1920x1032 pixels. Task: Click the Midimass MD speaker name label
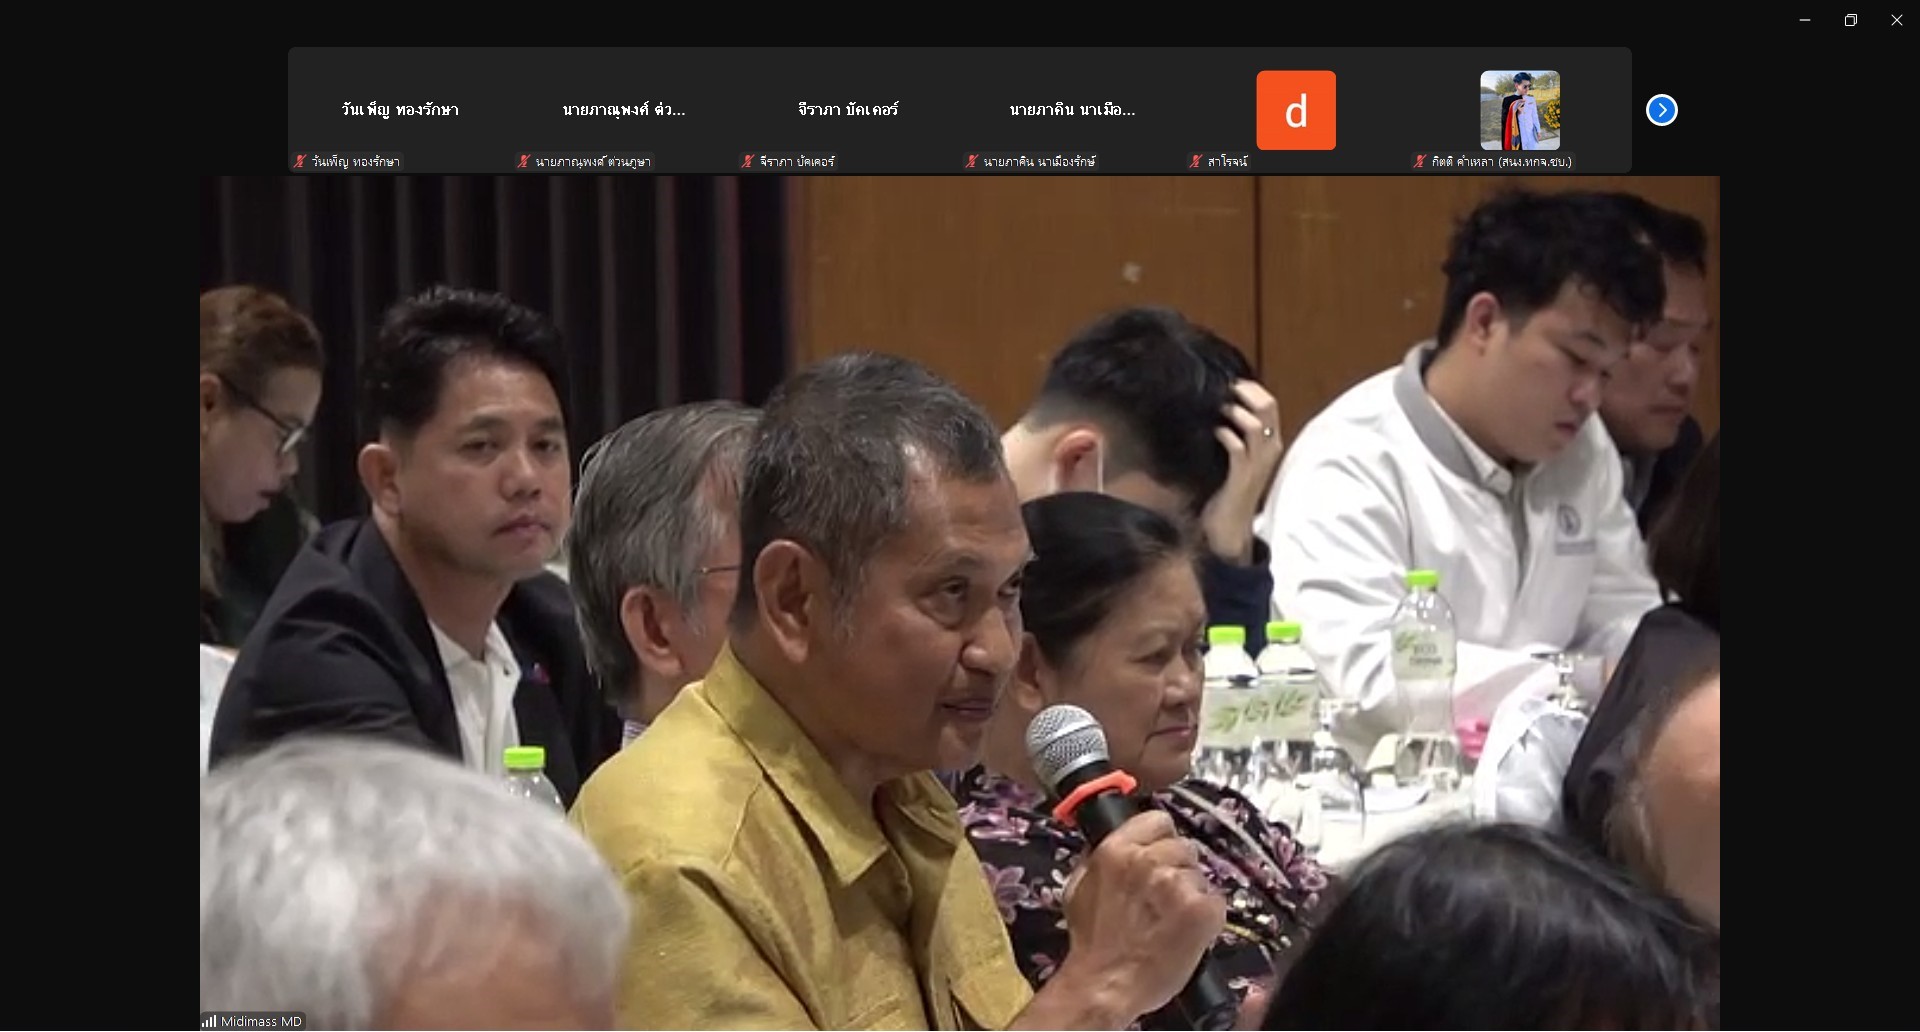(261, 1022)
